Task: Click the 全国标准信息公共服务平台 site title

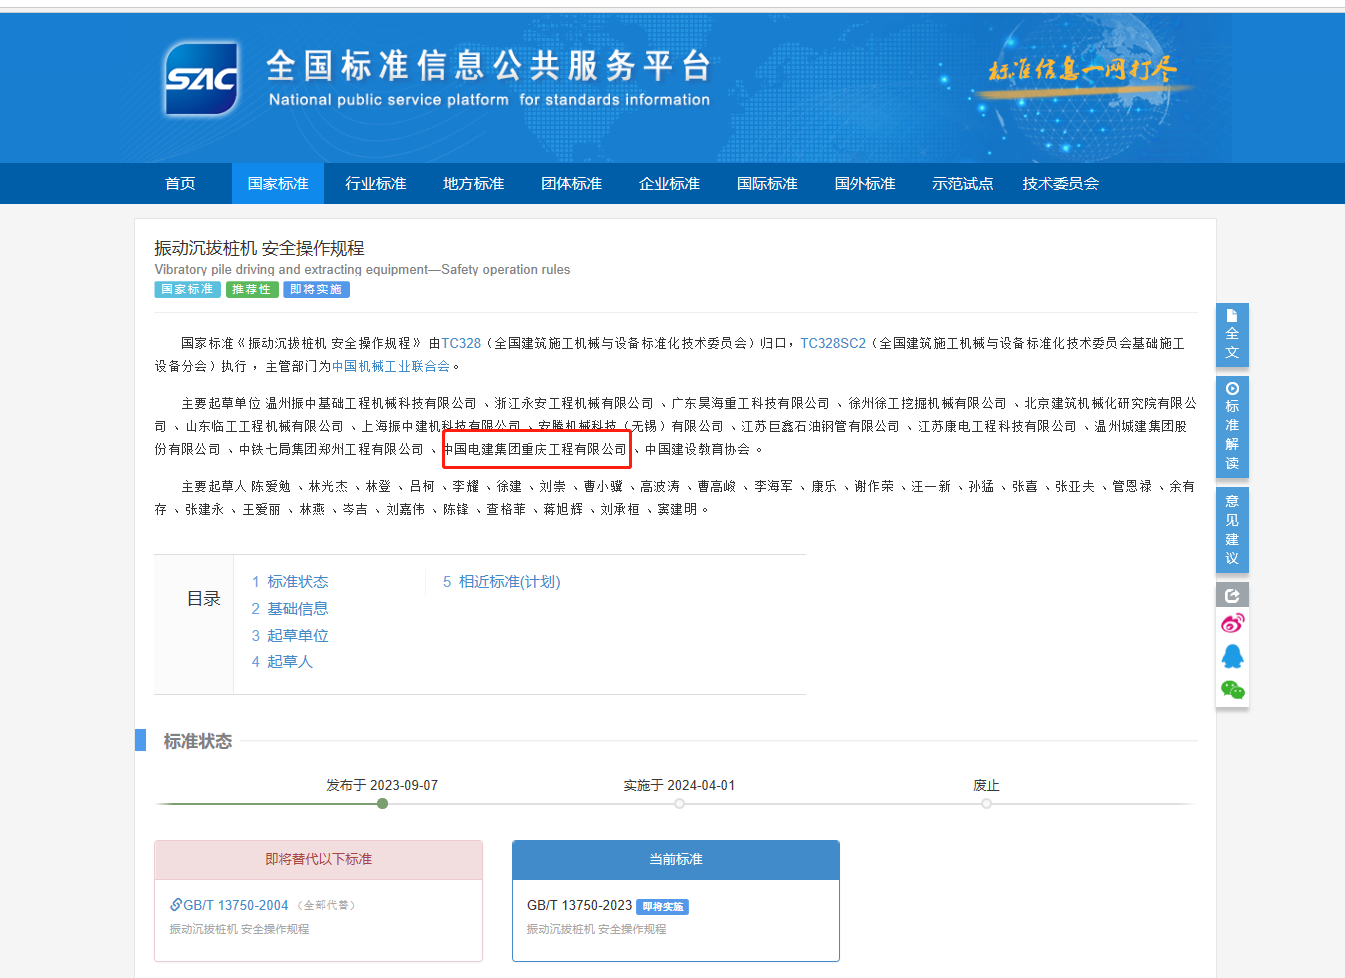Action: (489, 66)
